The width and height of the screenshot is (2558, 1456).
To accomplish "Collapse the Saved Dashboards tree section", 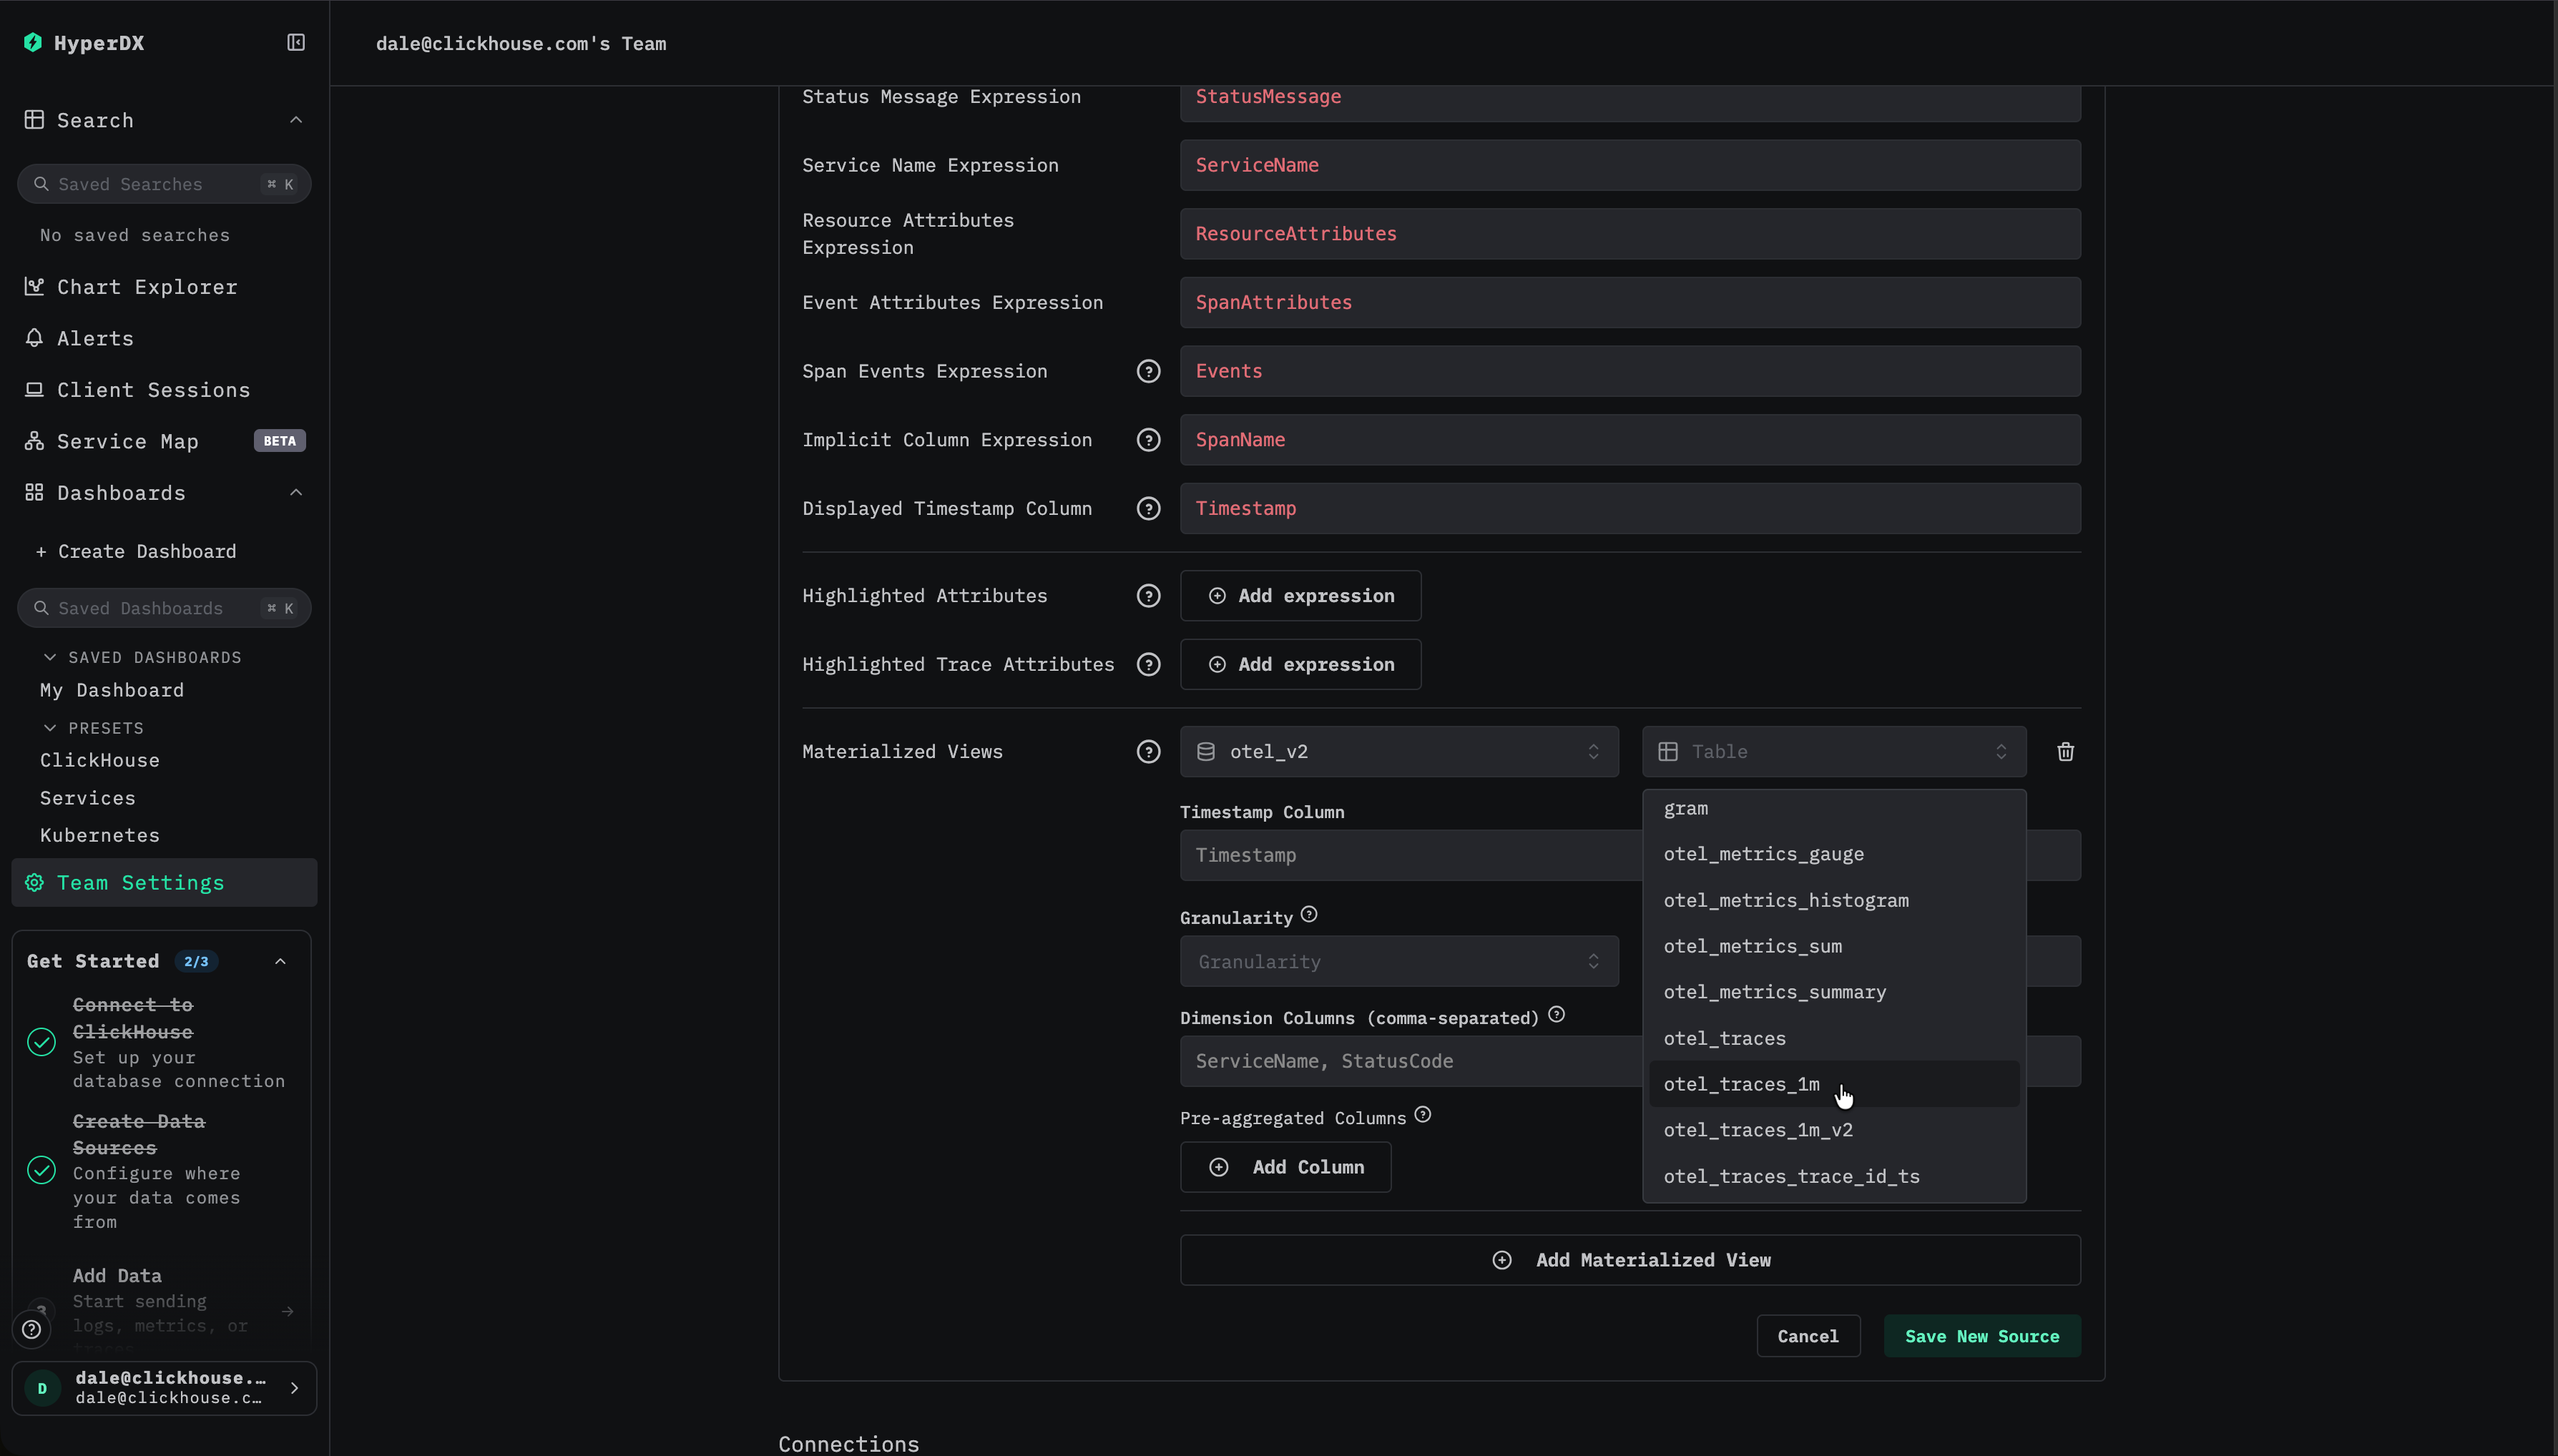I will coord(50,657).
